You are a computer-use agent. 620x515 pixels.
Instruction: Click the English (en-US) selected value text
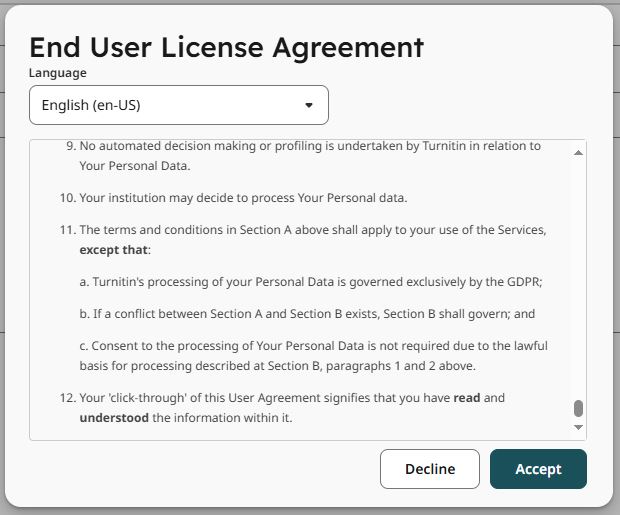pos(98,105)
